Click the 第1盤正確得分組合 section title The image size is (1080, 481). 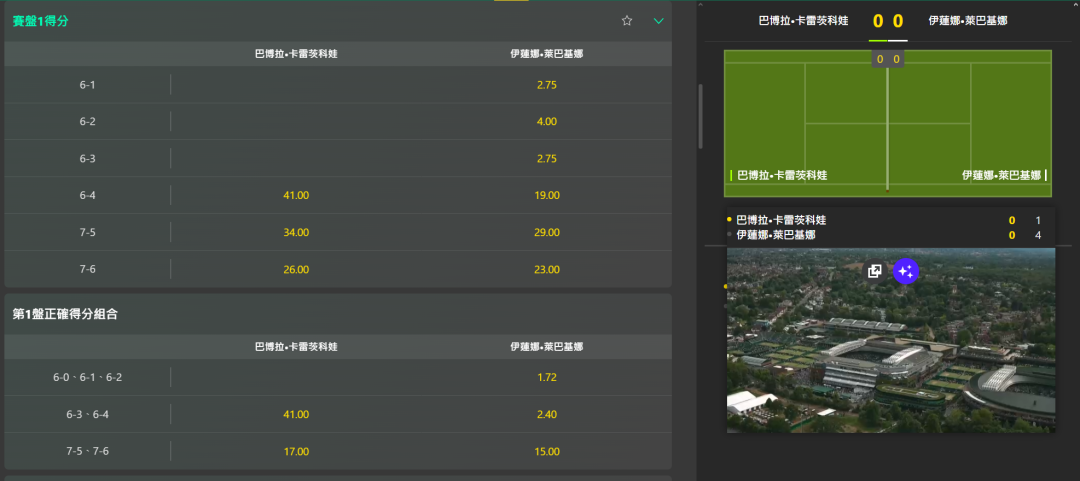pos(65,314)
